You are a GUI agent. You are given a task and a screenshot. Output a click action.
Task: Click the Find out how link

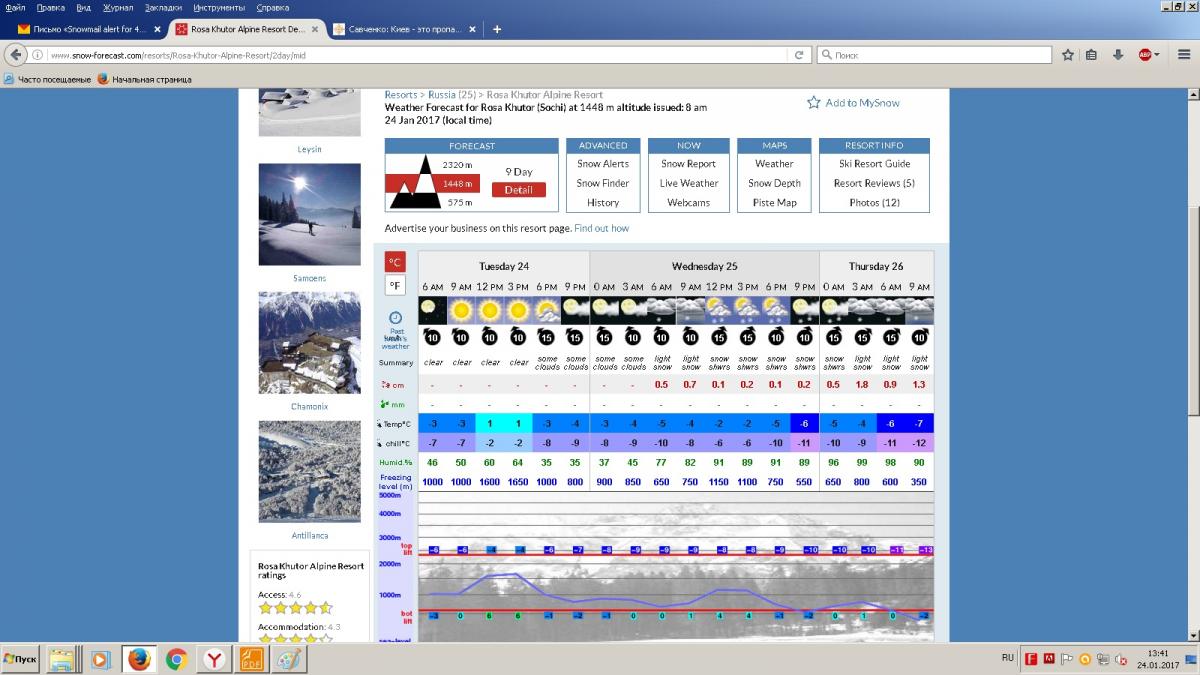(x=602, y=228)
